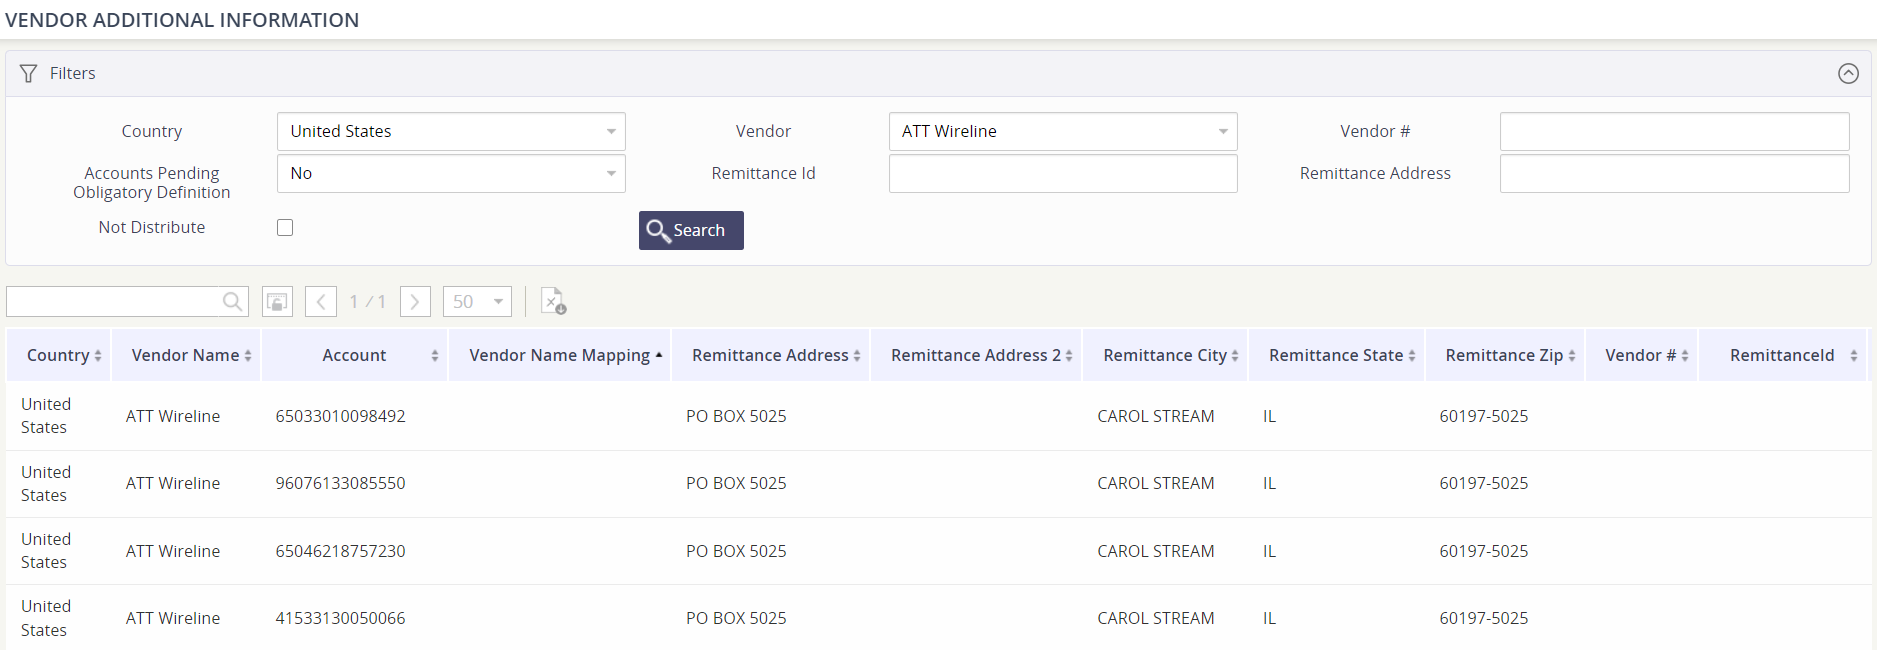Click page indicator 1 / 1
The image size is (1877, 650).
[367, 301]
